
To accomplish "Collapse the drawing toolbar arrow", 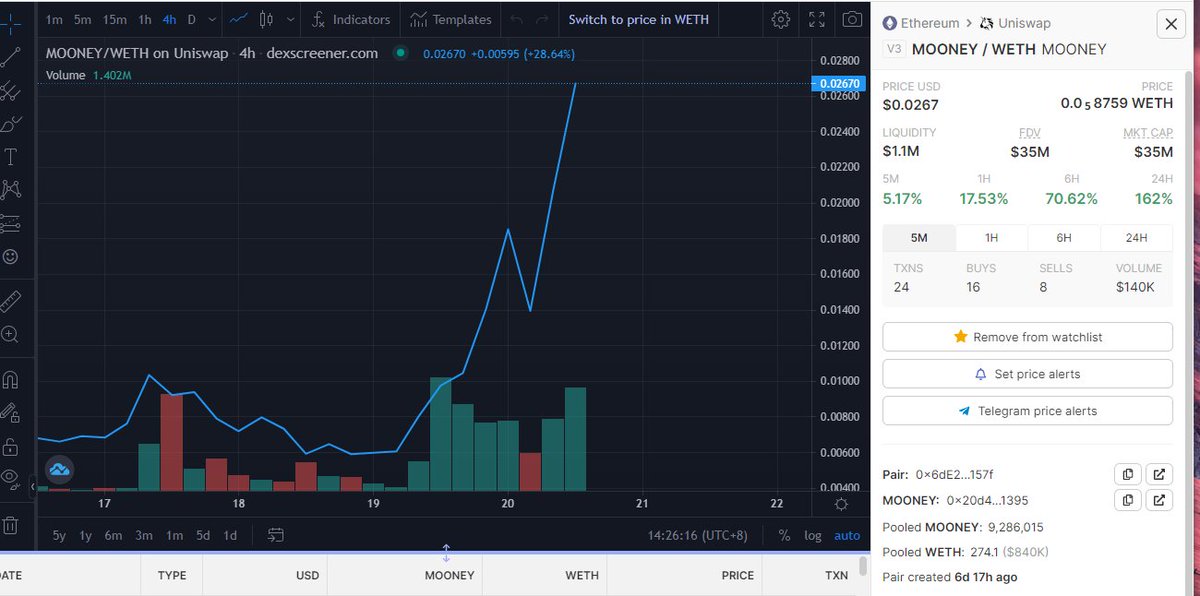I will tap(32, 487).
